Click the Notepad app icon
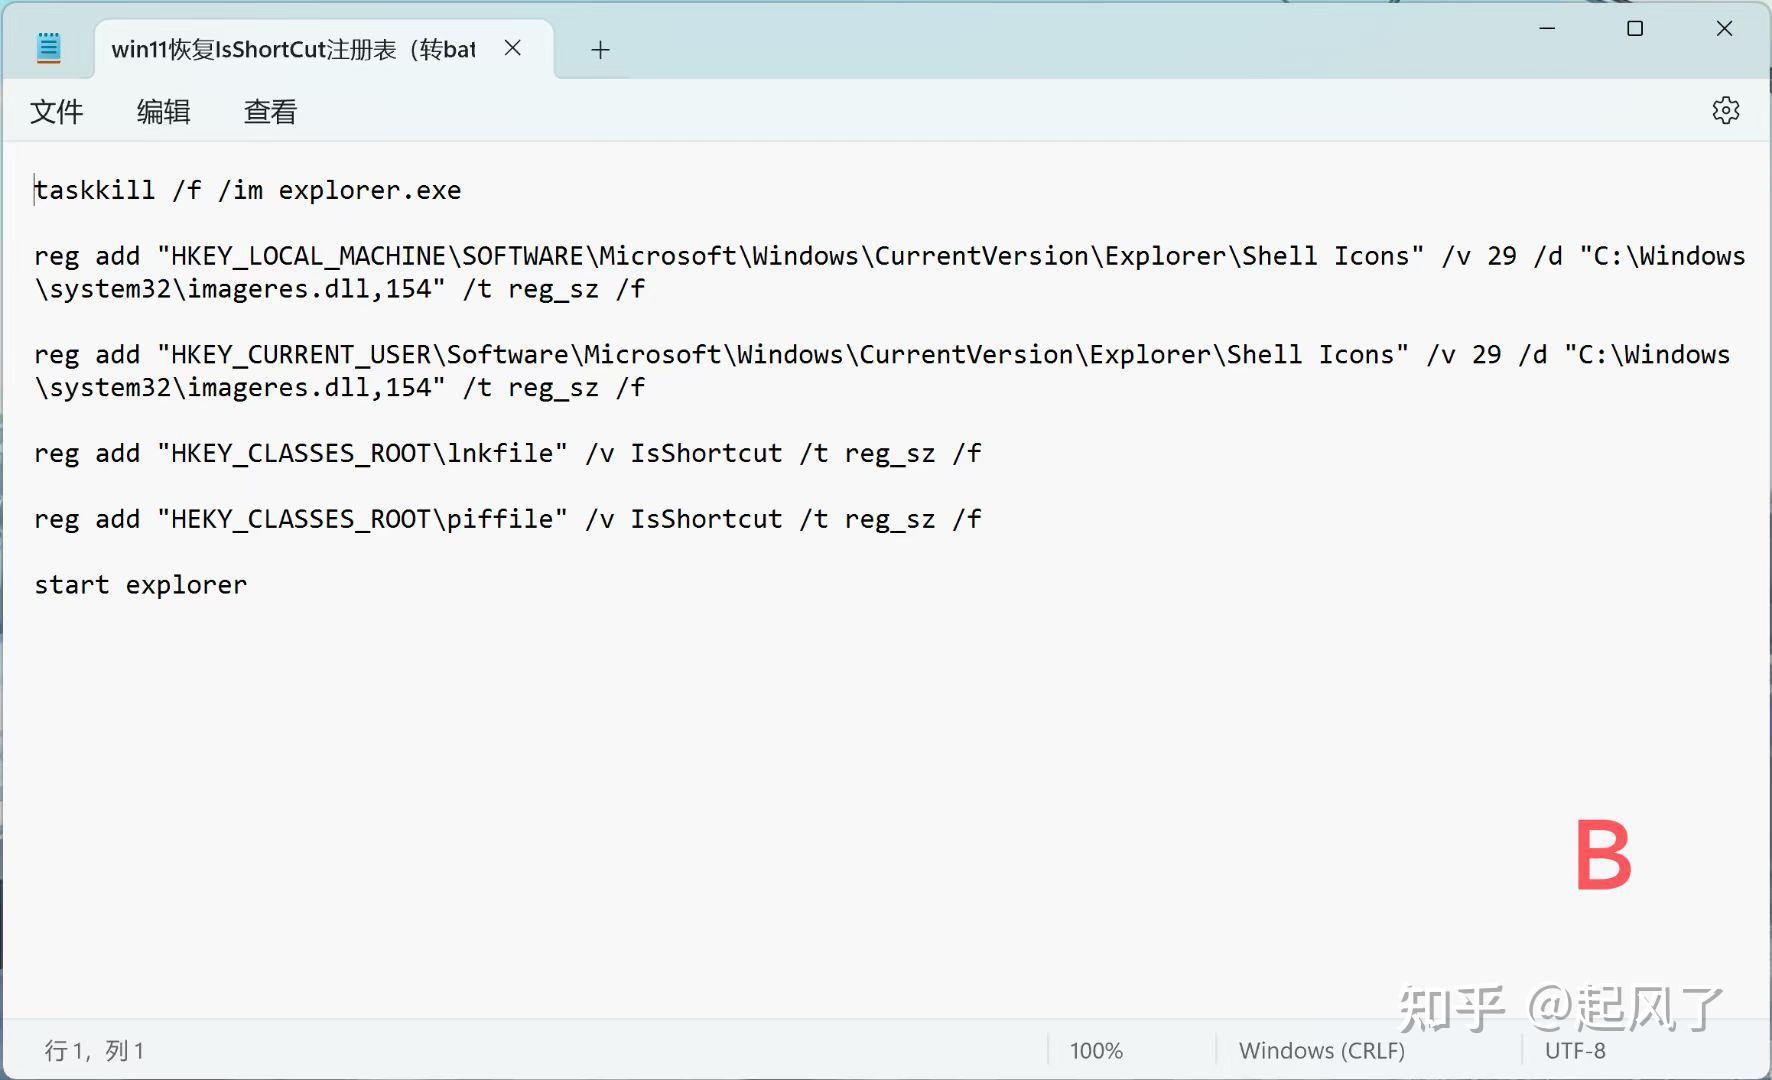This screenshot has width=1772, height=1080. tap(48, 48)
